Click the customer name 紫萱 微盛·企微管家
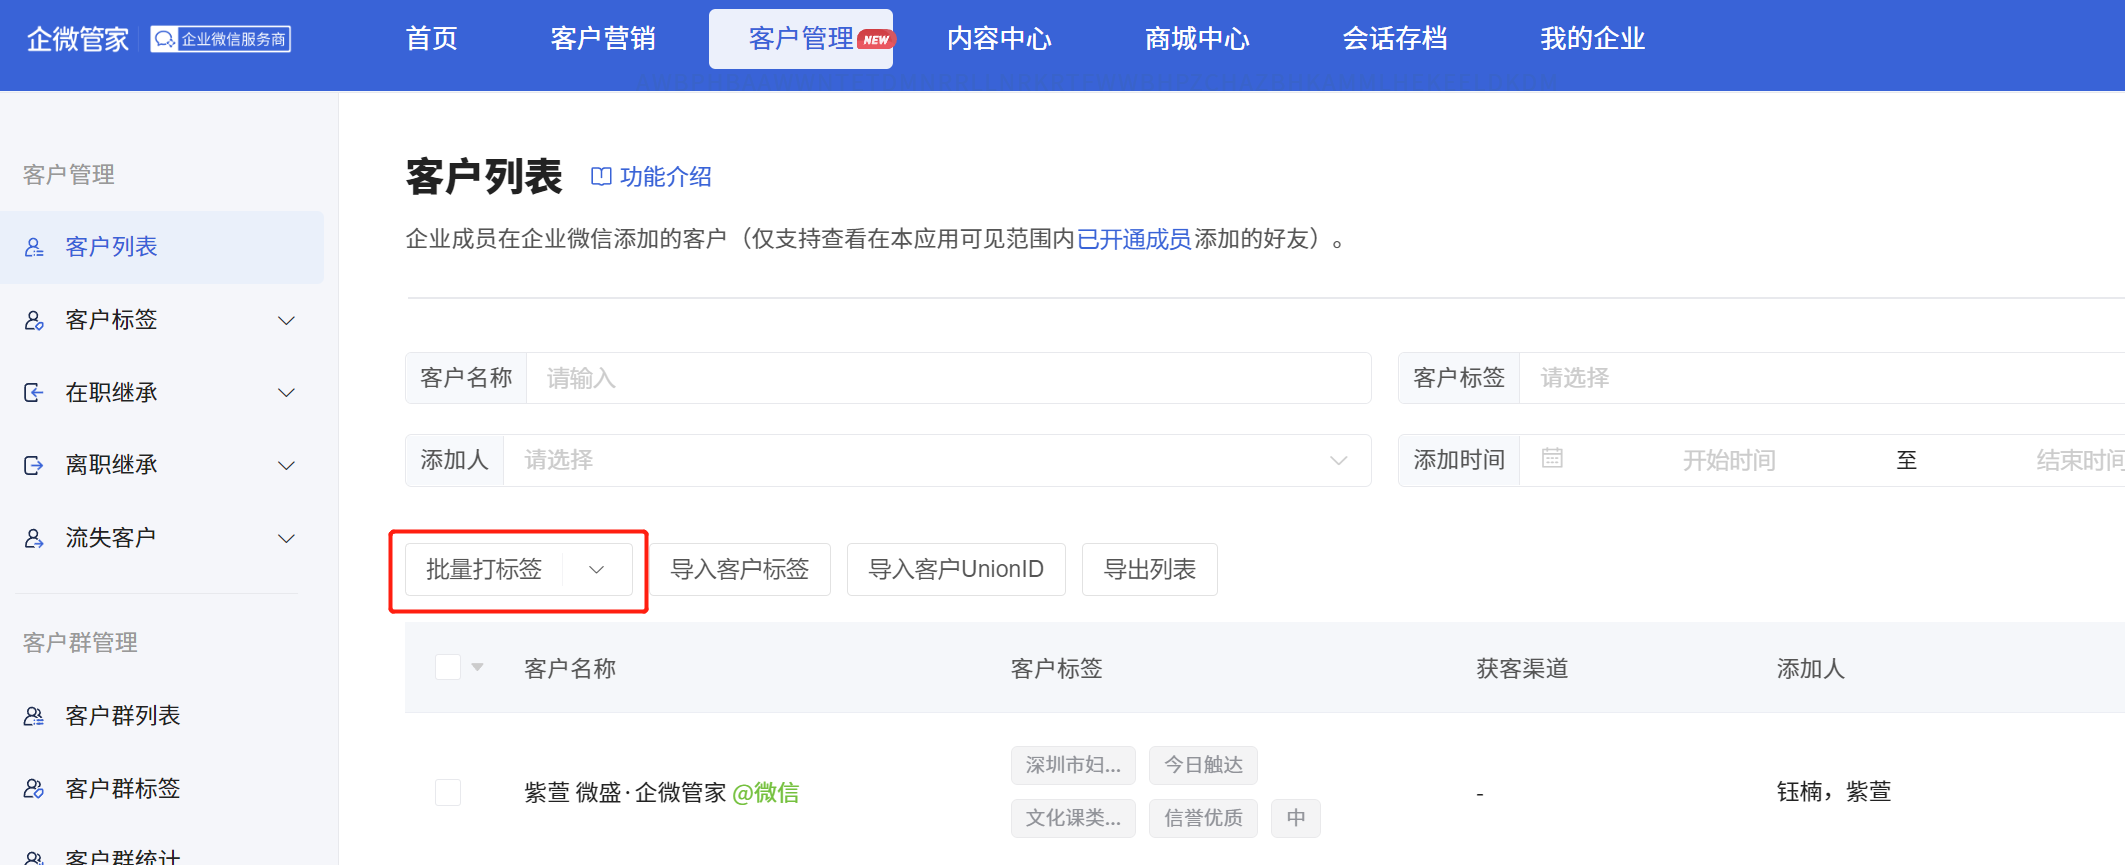The height and width of the screenshot is (865, 2125). tap(625, 793)
